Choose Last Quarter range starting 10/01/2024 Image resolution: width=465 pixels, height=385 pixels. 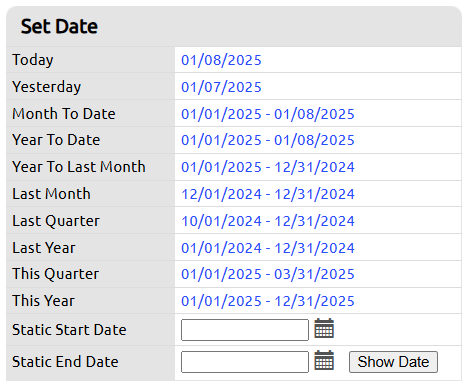coord(268,221)
